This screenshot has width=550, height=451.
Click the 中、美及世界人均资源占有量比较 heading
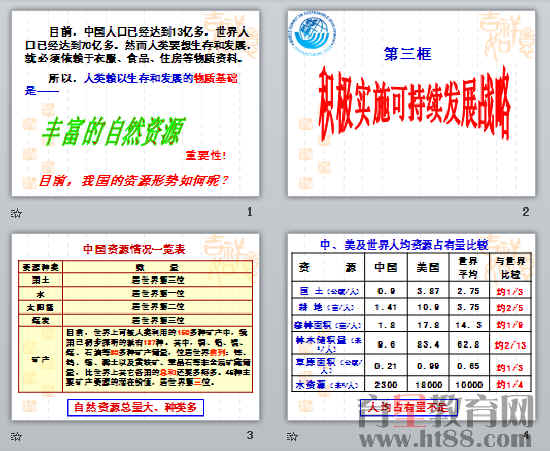tap(404, 244)
